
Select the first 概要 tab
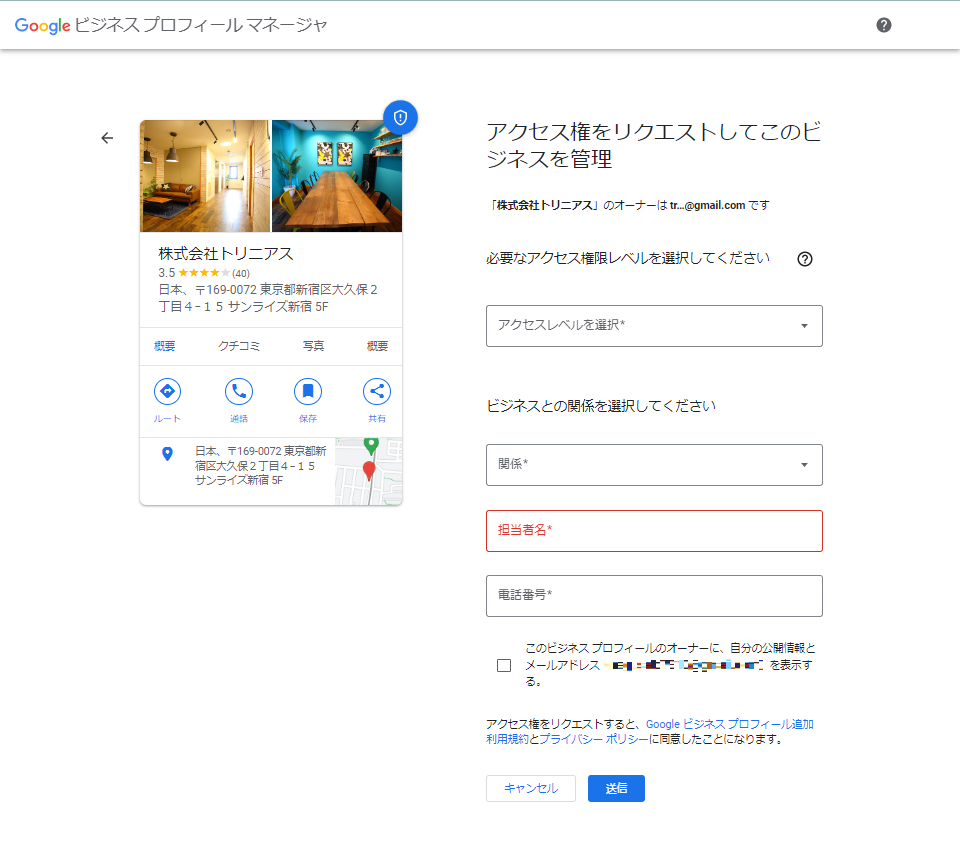pyautogui.click(x=164, y=346)
